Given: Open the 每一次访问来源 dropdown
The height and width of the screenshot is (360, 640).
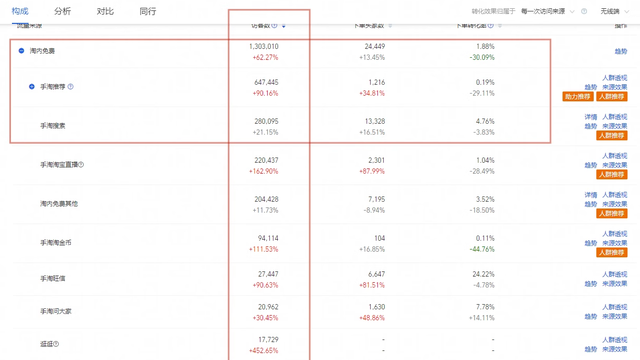Looking at the screenshot, I should pyautogui.click(x=547, y=11).
